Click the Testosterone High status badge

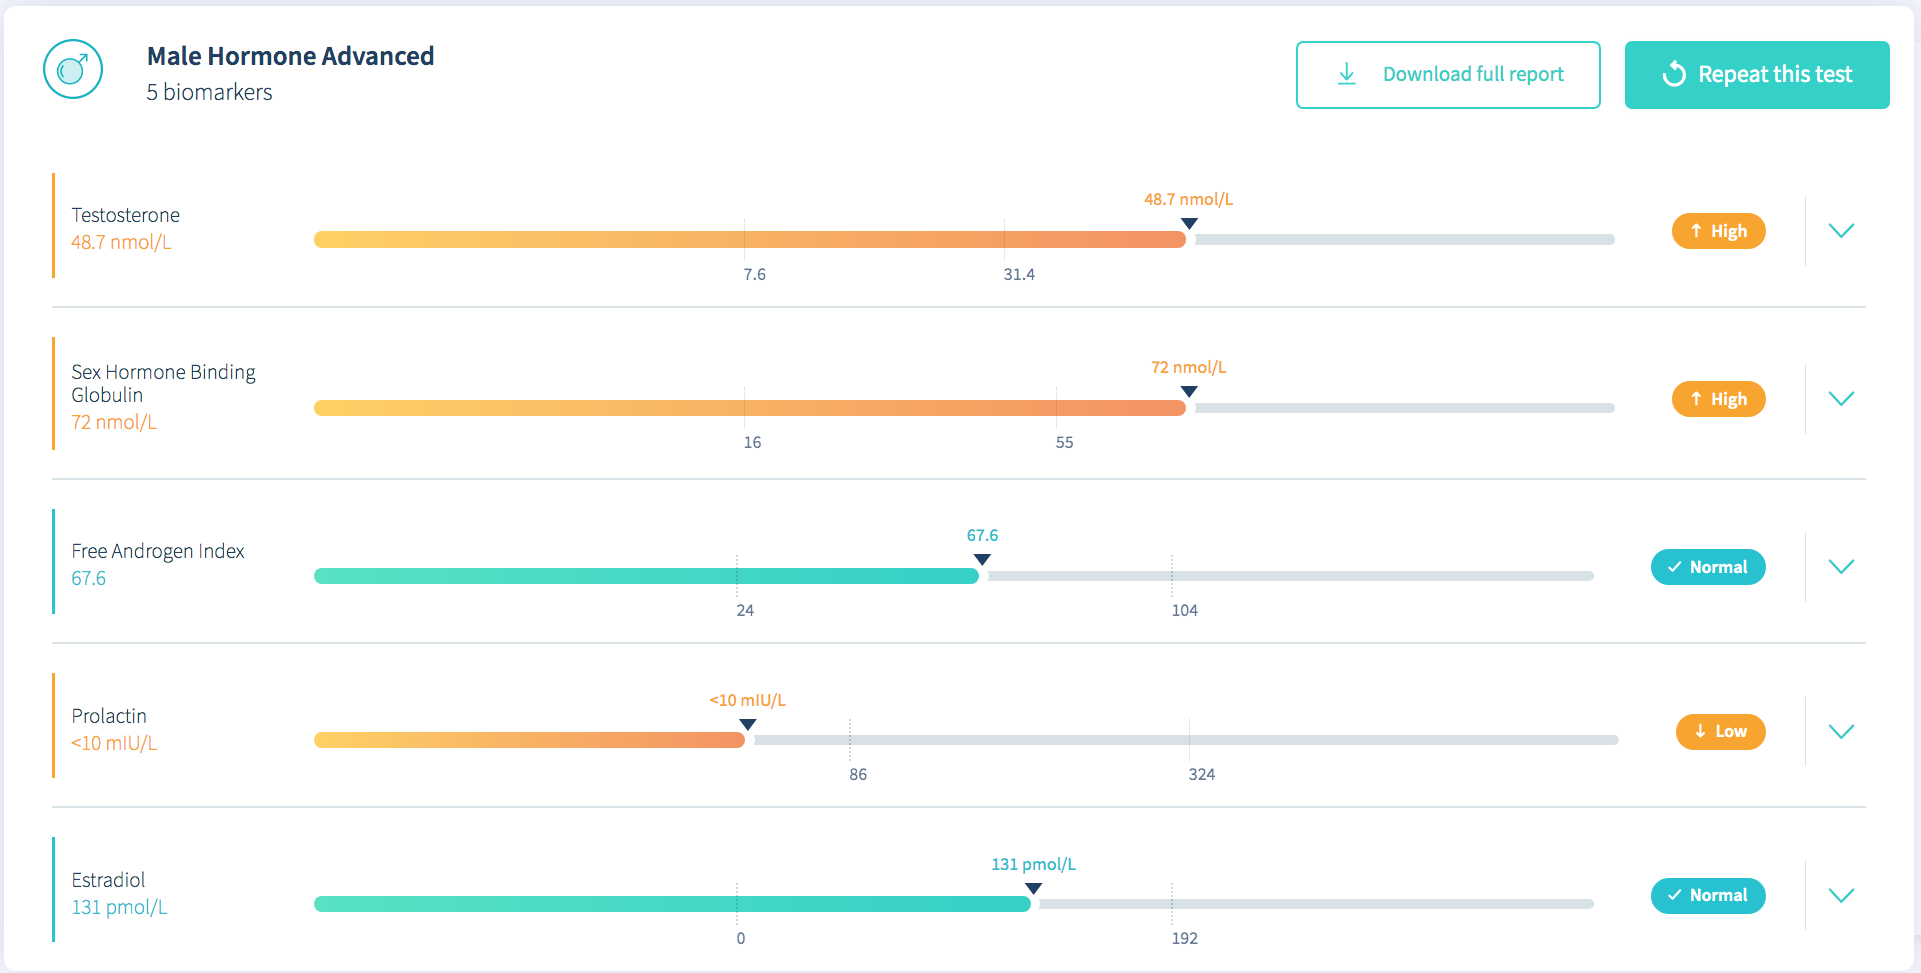pyautogui.click(x=1718, y=231)
